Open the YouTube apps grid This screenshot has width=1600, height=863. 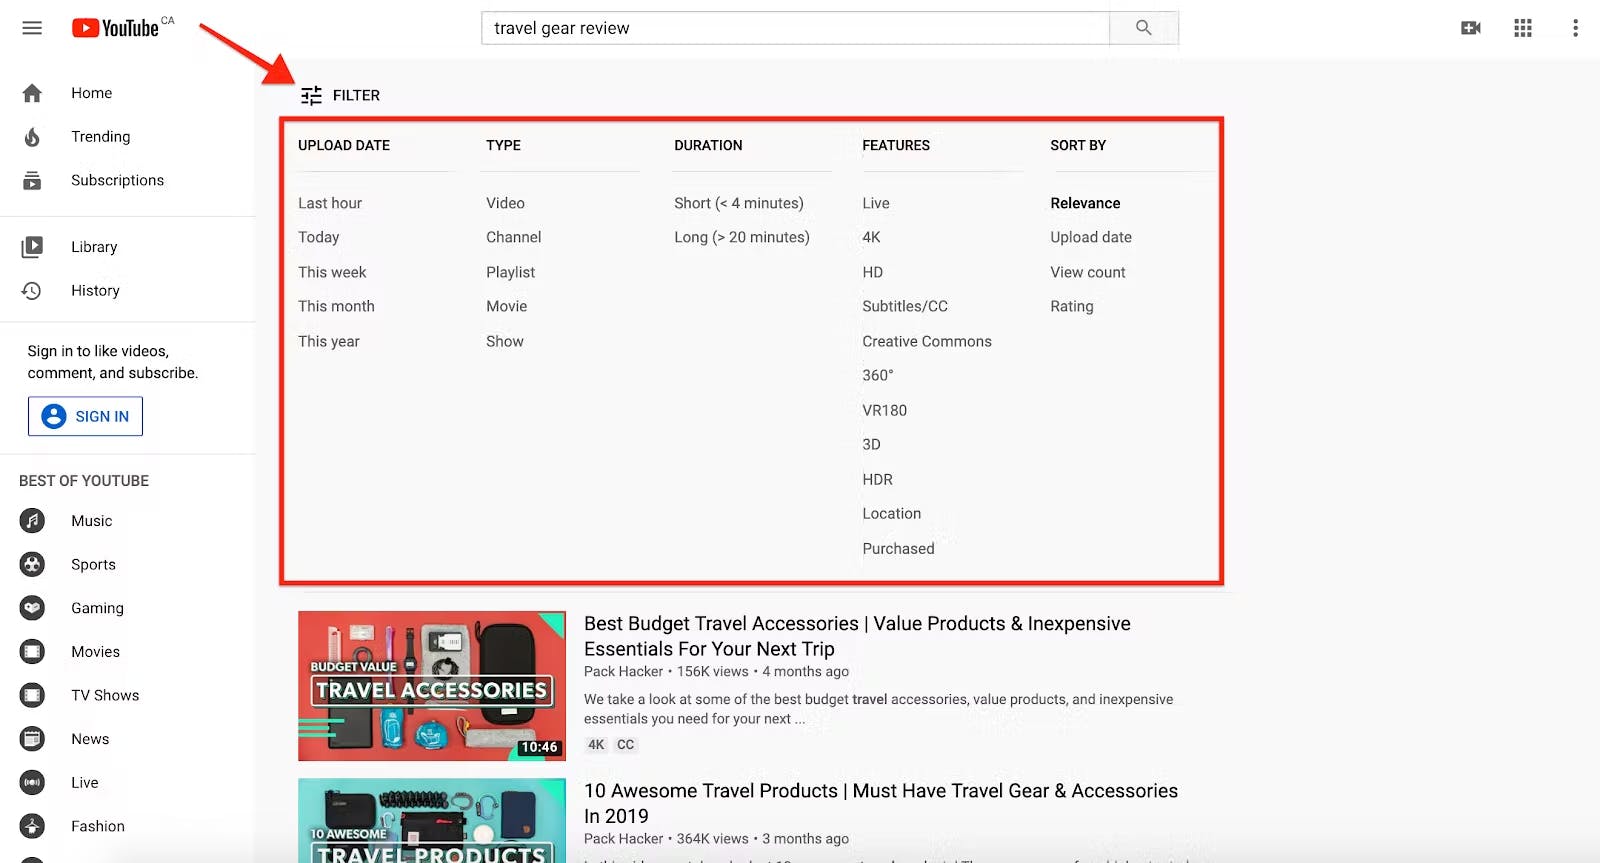pos(1523,28)
